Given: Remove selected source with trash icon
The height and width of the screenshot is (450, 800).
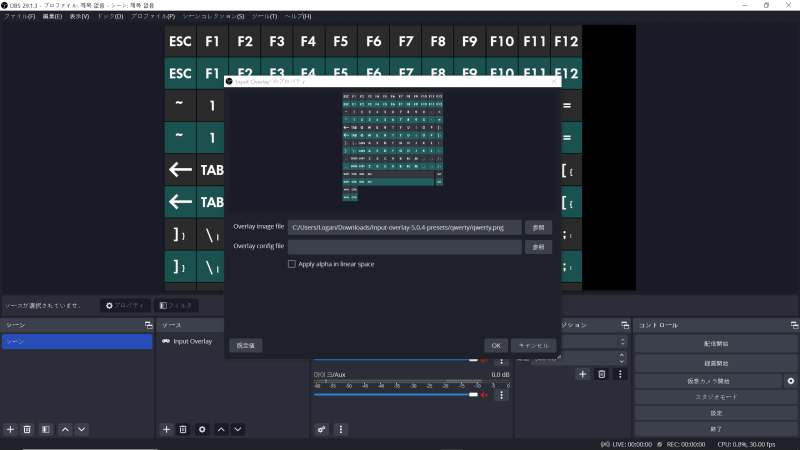Looking at the screenshot, I should [183, 429].
